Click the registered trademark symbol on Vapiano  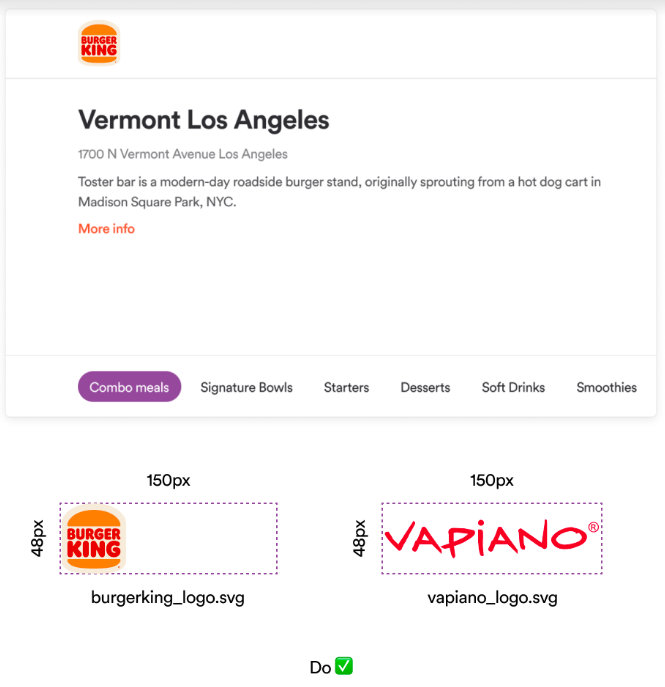point(593,527)
